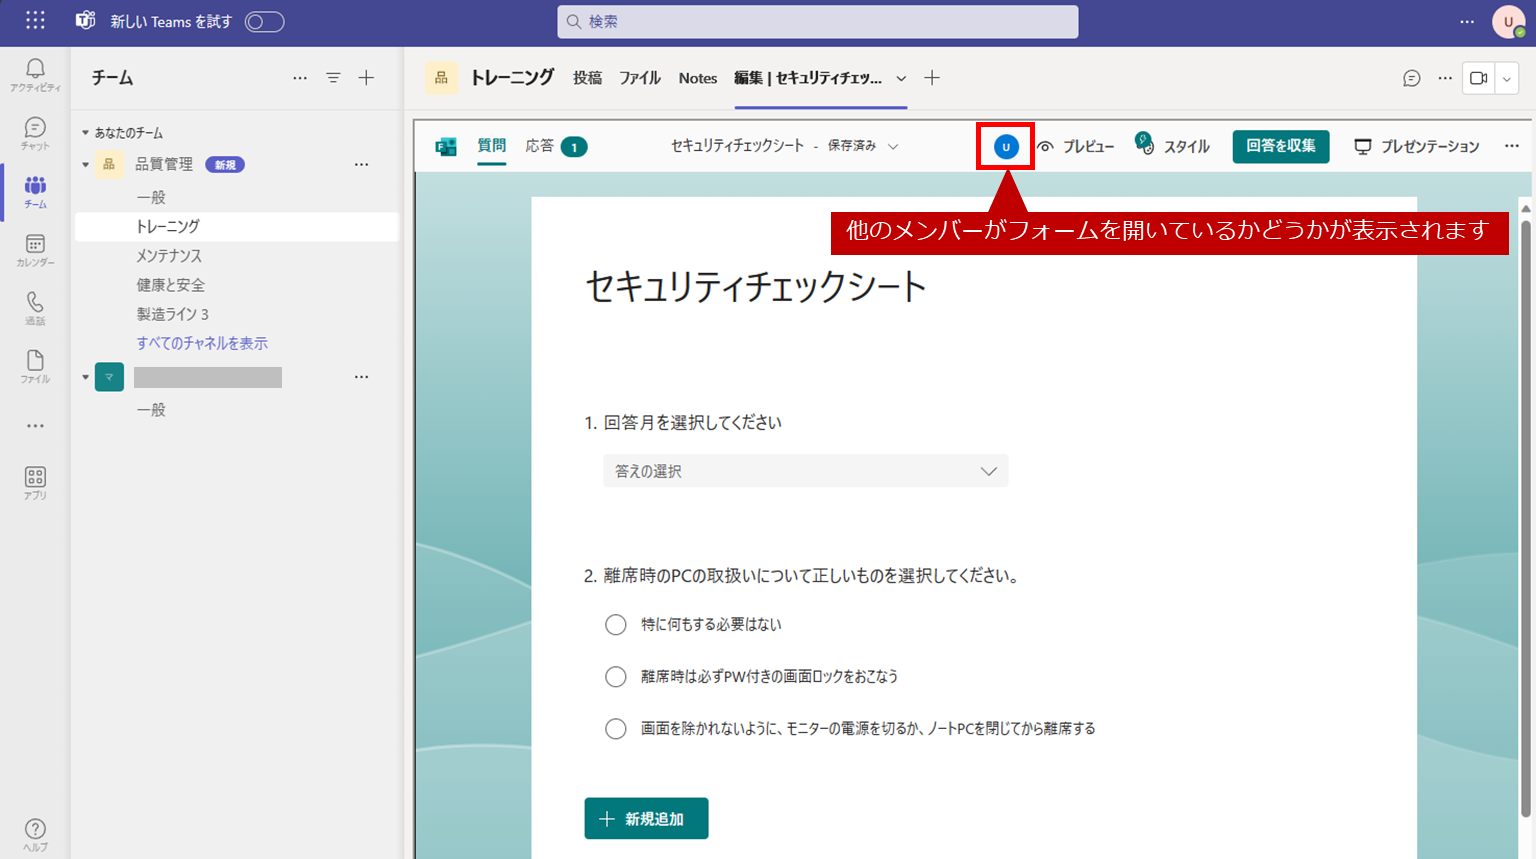This screenshot has height=859, width=1536.
Task: Collapse the あなたのチーム section
Action: [86, 133]
